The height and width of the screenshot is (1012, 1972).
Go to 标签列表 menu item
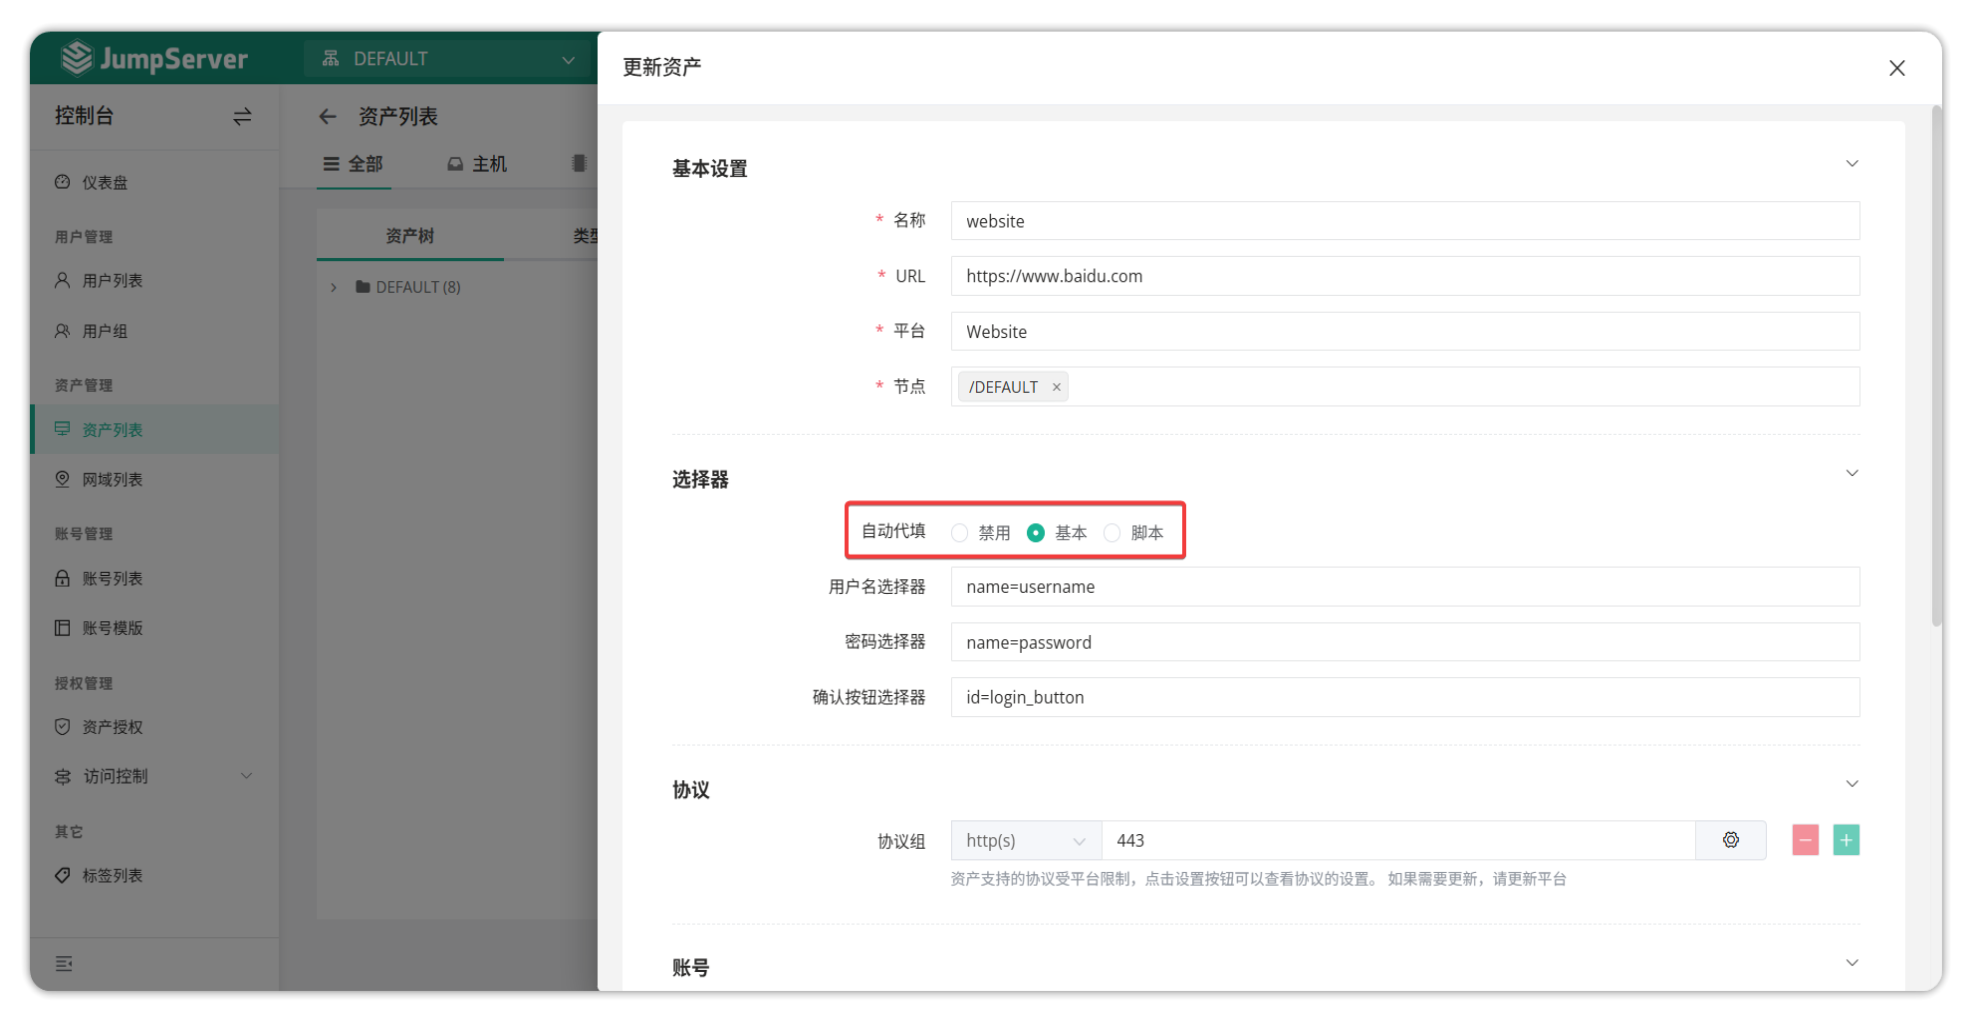click(x=154, y=875)
